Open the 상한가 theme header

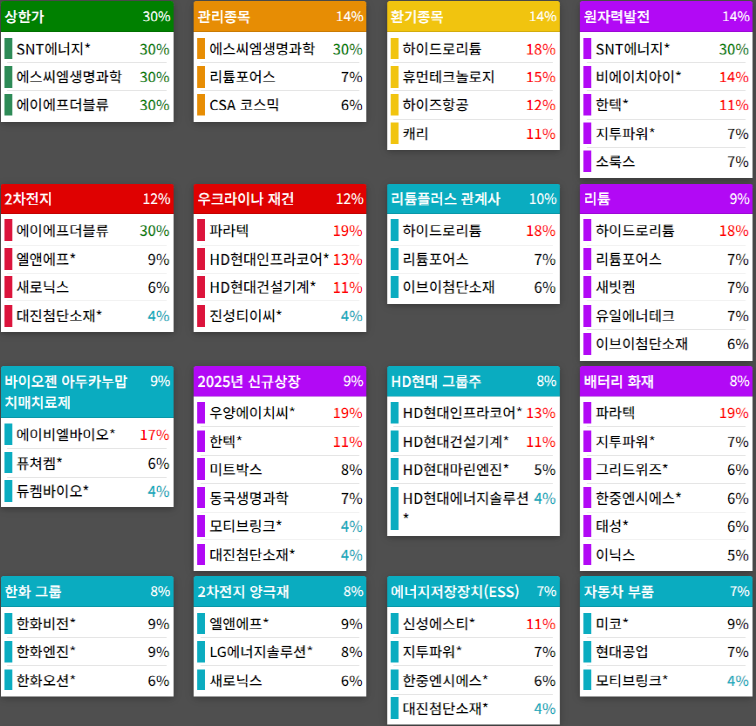coord(87,16)
